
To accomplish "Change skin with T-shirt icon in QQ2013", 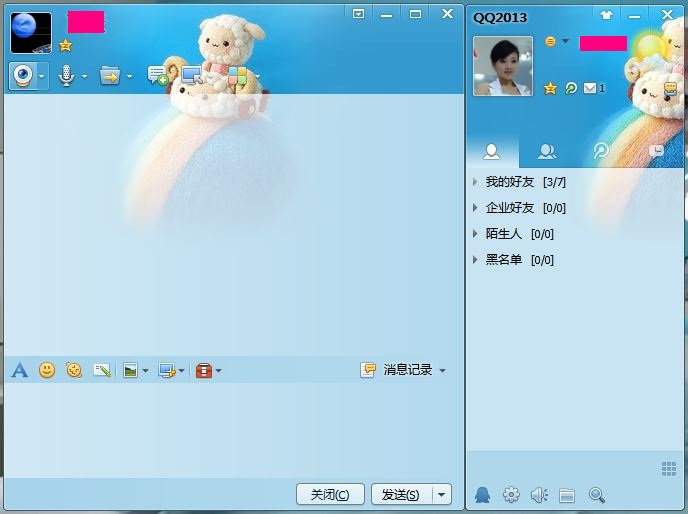I will click(x=606, y=15).
